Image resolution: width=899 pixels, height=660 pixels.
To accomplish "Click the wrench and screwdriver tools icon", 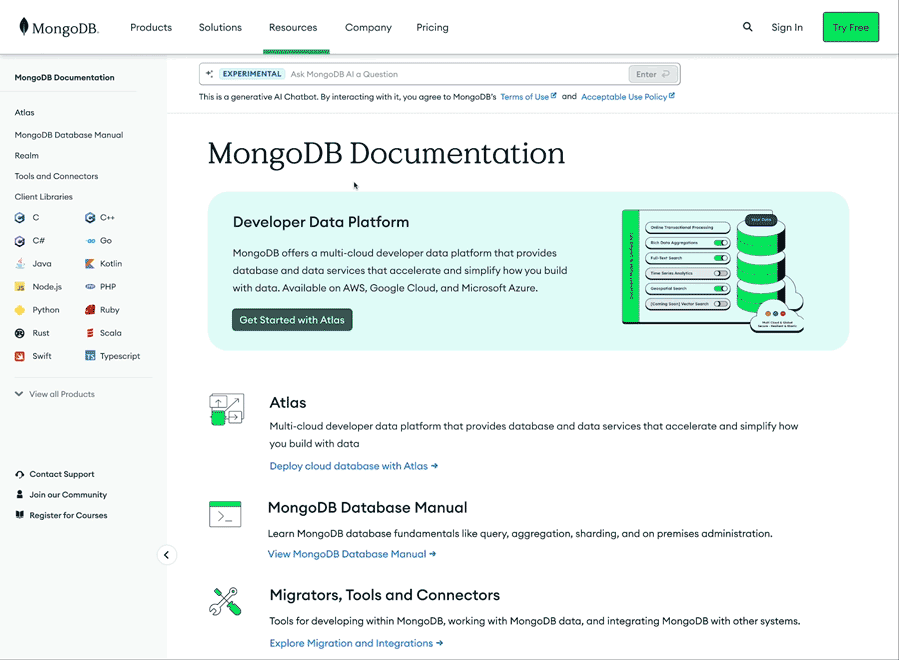I will pos(225,602).
